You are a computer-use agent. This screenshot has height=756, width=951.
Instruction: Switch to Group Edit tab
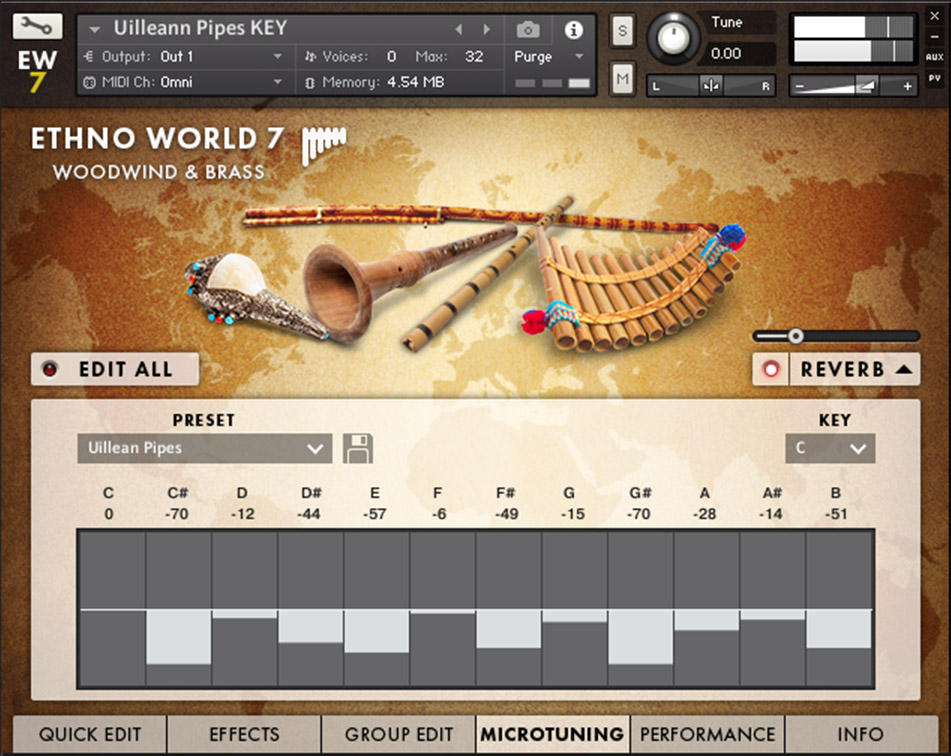(x=398, y=734)
